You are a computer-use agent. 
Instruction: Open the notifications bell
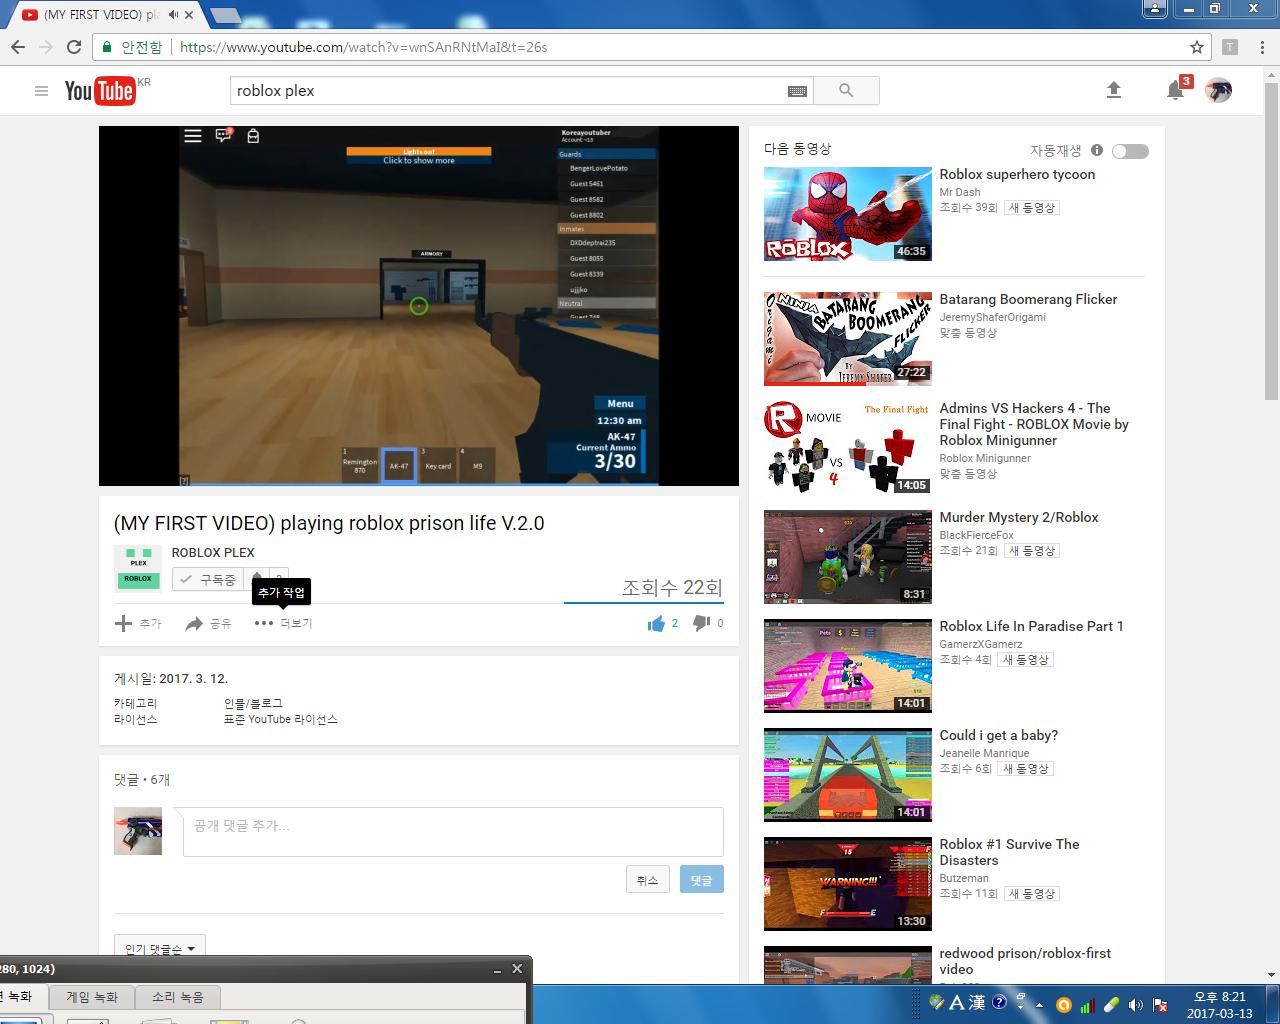pyautogui.click(x=1175, y=90)
